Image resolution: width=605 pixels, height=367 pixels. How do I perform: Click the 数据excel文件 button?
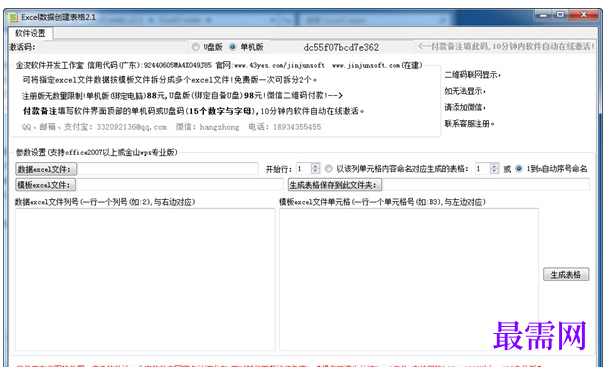coord(46,169)
